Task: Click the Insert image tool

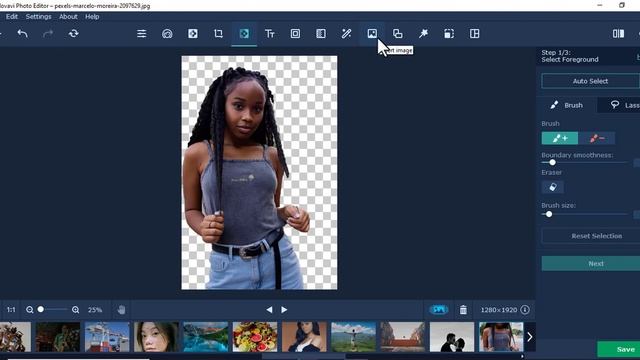Action: tap(372, 33)
